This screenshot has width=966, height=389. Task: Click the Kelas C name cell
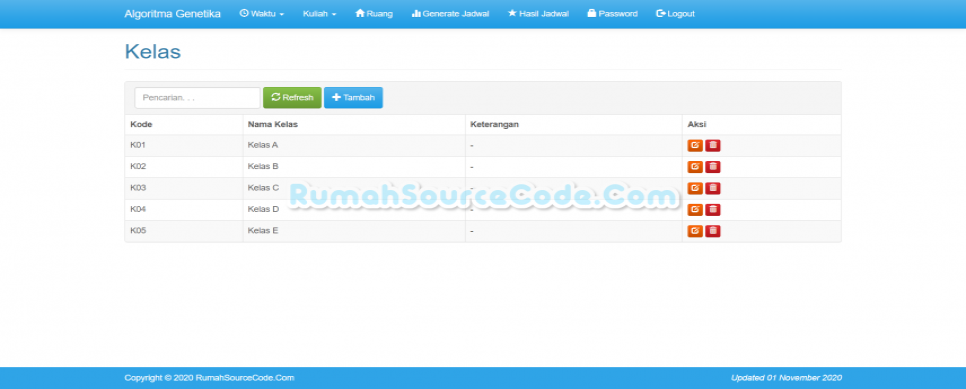[x=354, y=188]
